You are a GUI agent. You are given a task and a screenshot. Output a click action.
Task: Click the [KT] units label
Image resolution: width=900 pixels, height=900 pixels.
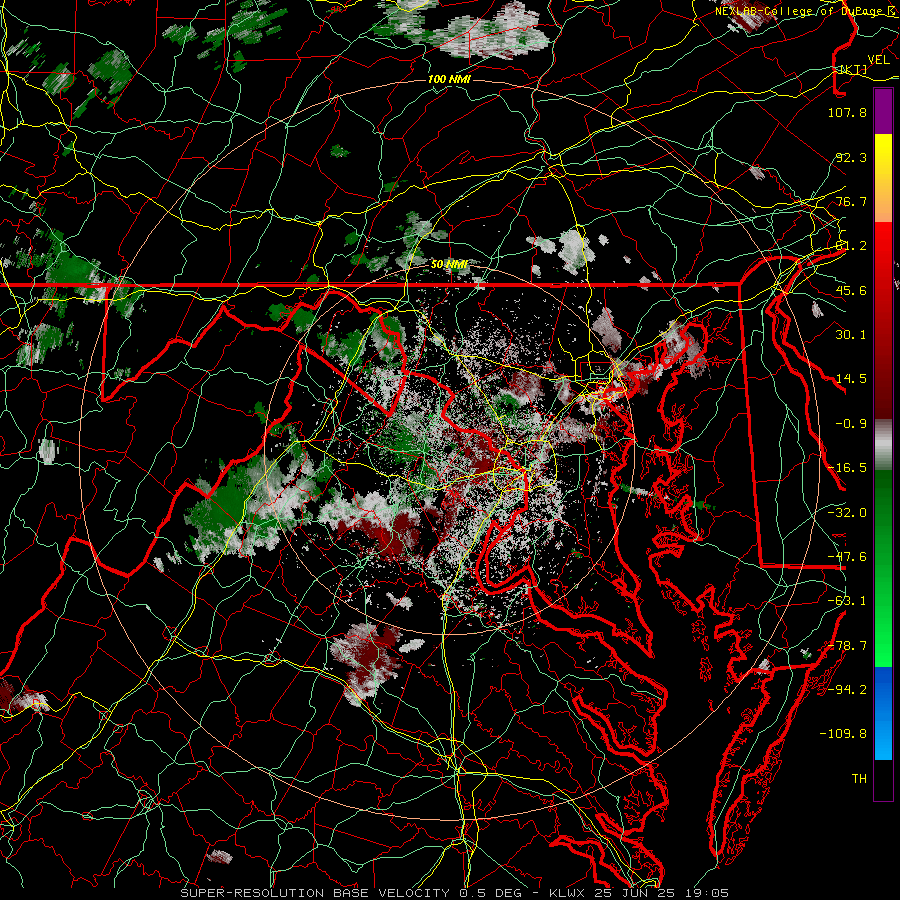coord(853,69)
